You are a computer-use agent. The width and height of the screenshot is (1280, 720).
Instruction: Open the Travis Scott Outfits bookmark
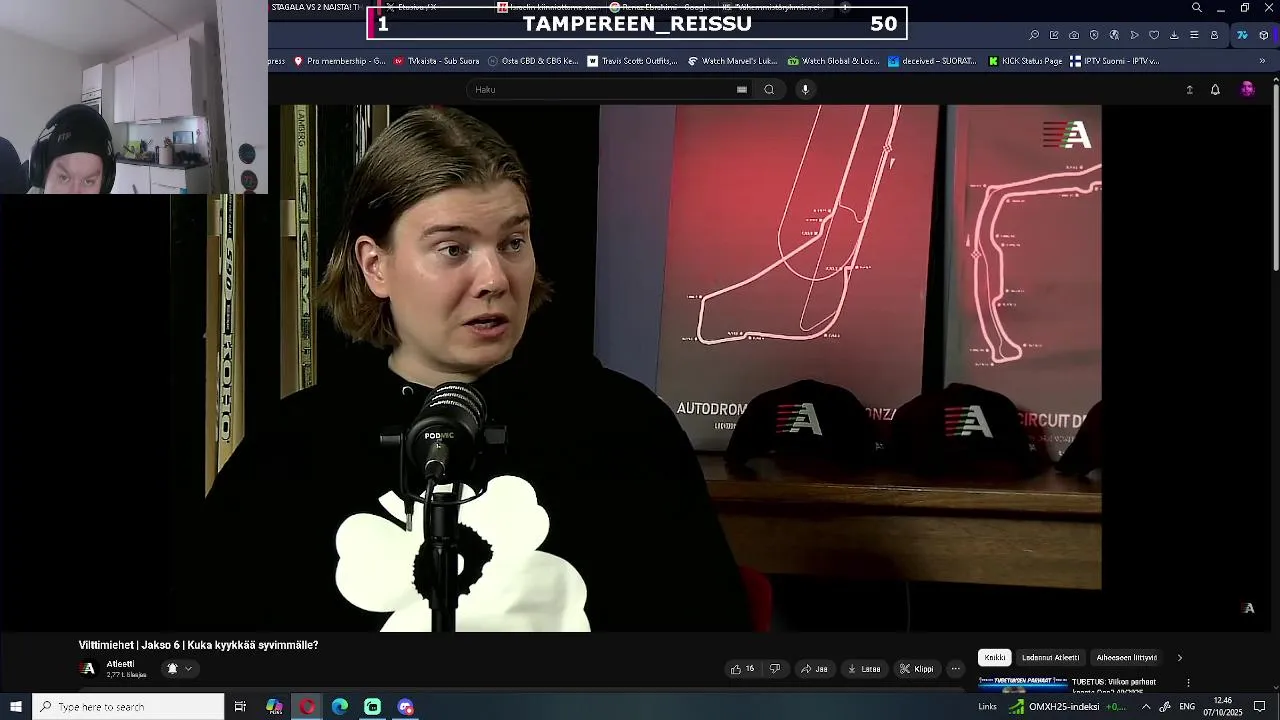[632, 61]
